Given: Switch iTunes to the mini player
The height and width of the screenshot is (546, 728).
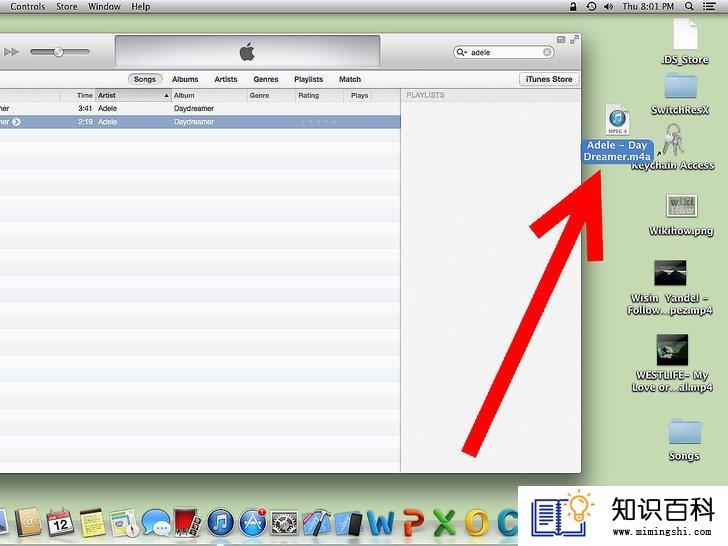Looking at the screenshot, I should [561, 40].
